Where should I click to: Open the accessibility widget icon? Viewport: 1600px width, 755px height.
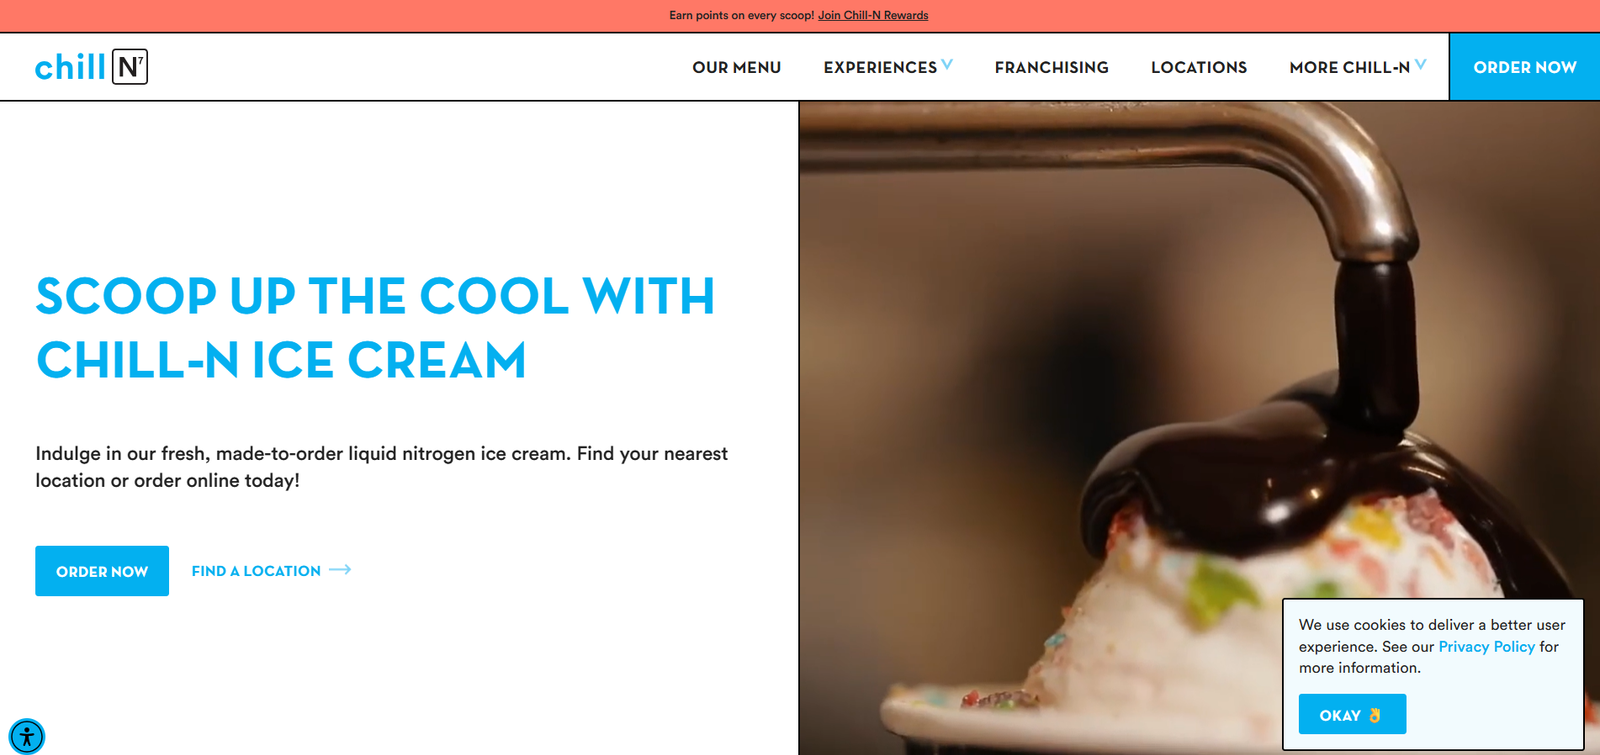[27, 737]
